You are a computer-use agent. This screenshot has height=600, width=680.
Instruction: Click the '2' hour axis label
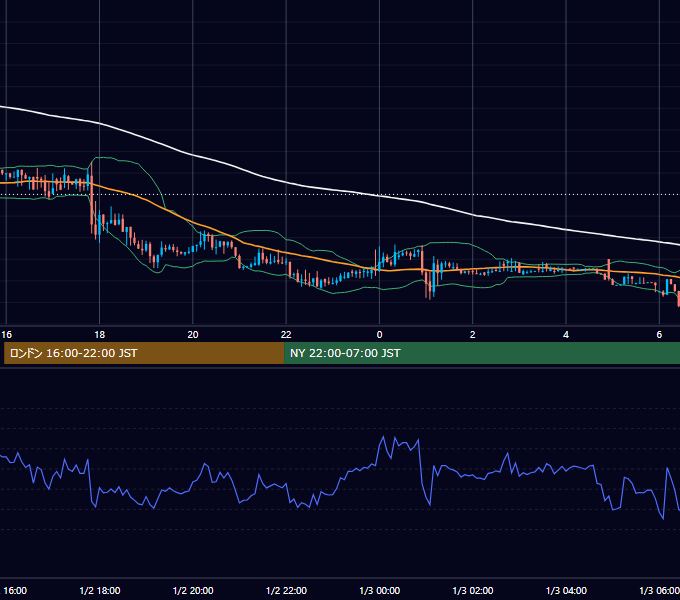(x=473, y=335)
